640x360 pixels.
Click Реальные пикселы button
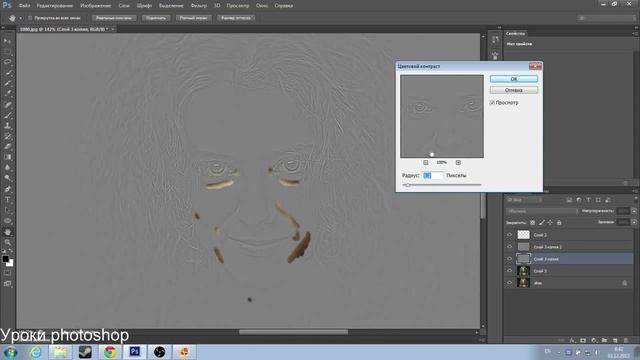[114, 18]
